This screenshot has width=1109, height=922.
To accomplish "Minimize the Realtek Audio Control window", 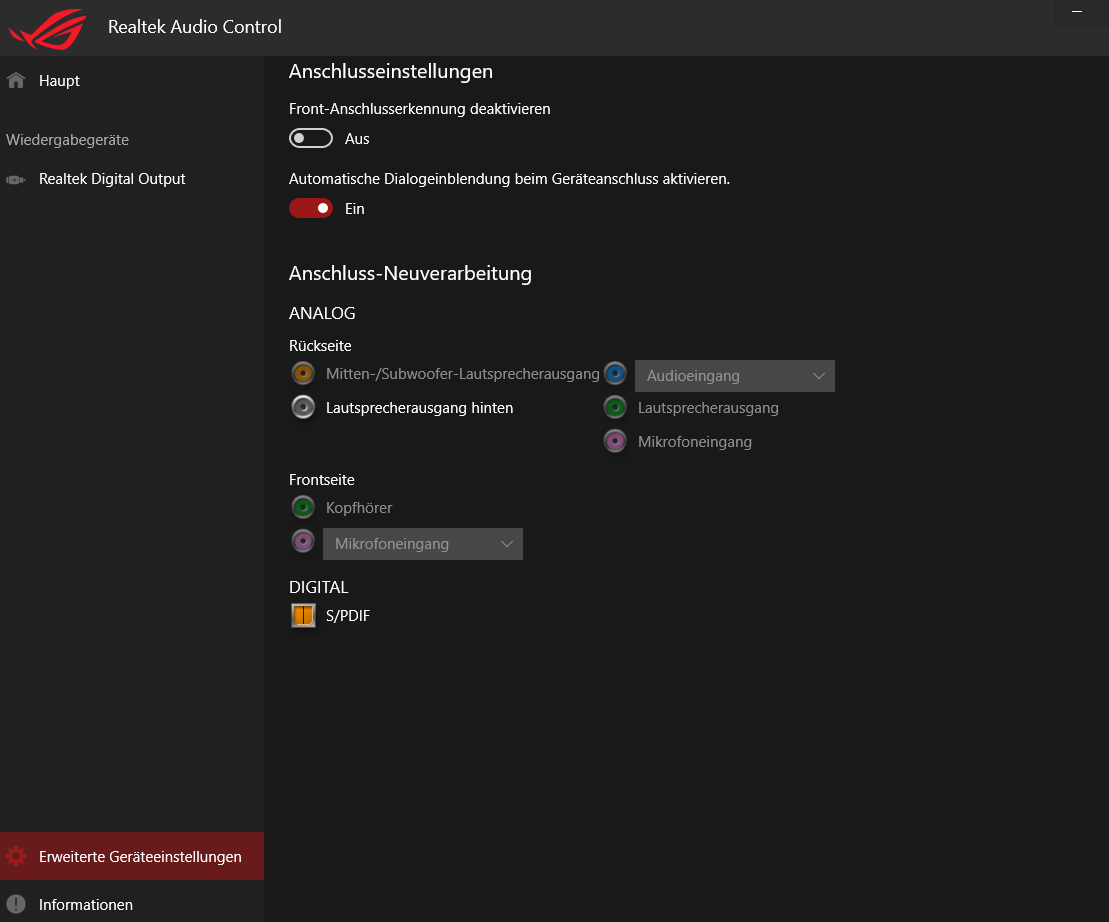I will (x=1077, y=13).
